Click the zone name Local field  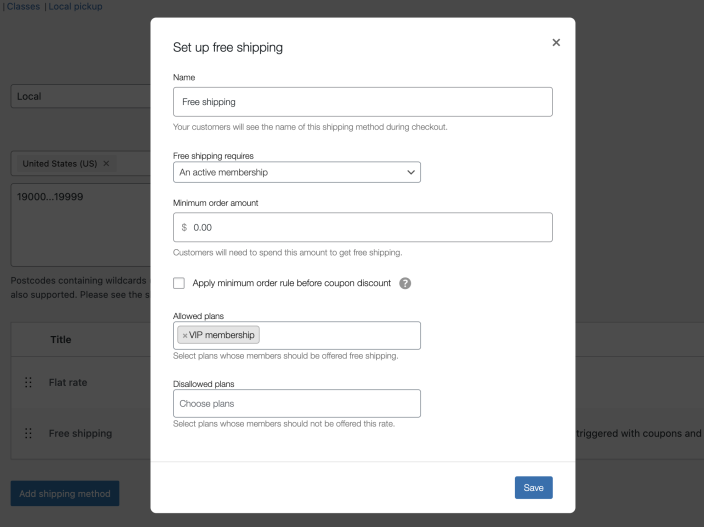tap(80, 97)
